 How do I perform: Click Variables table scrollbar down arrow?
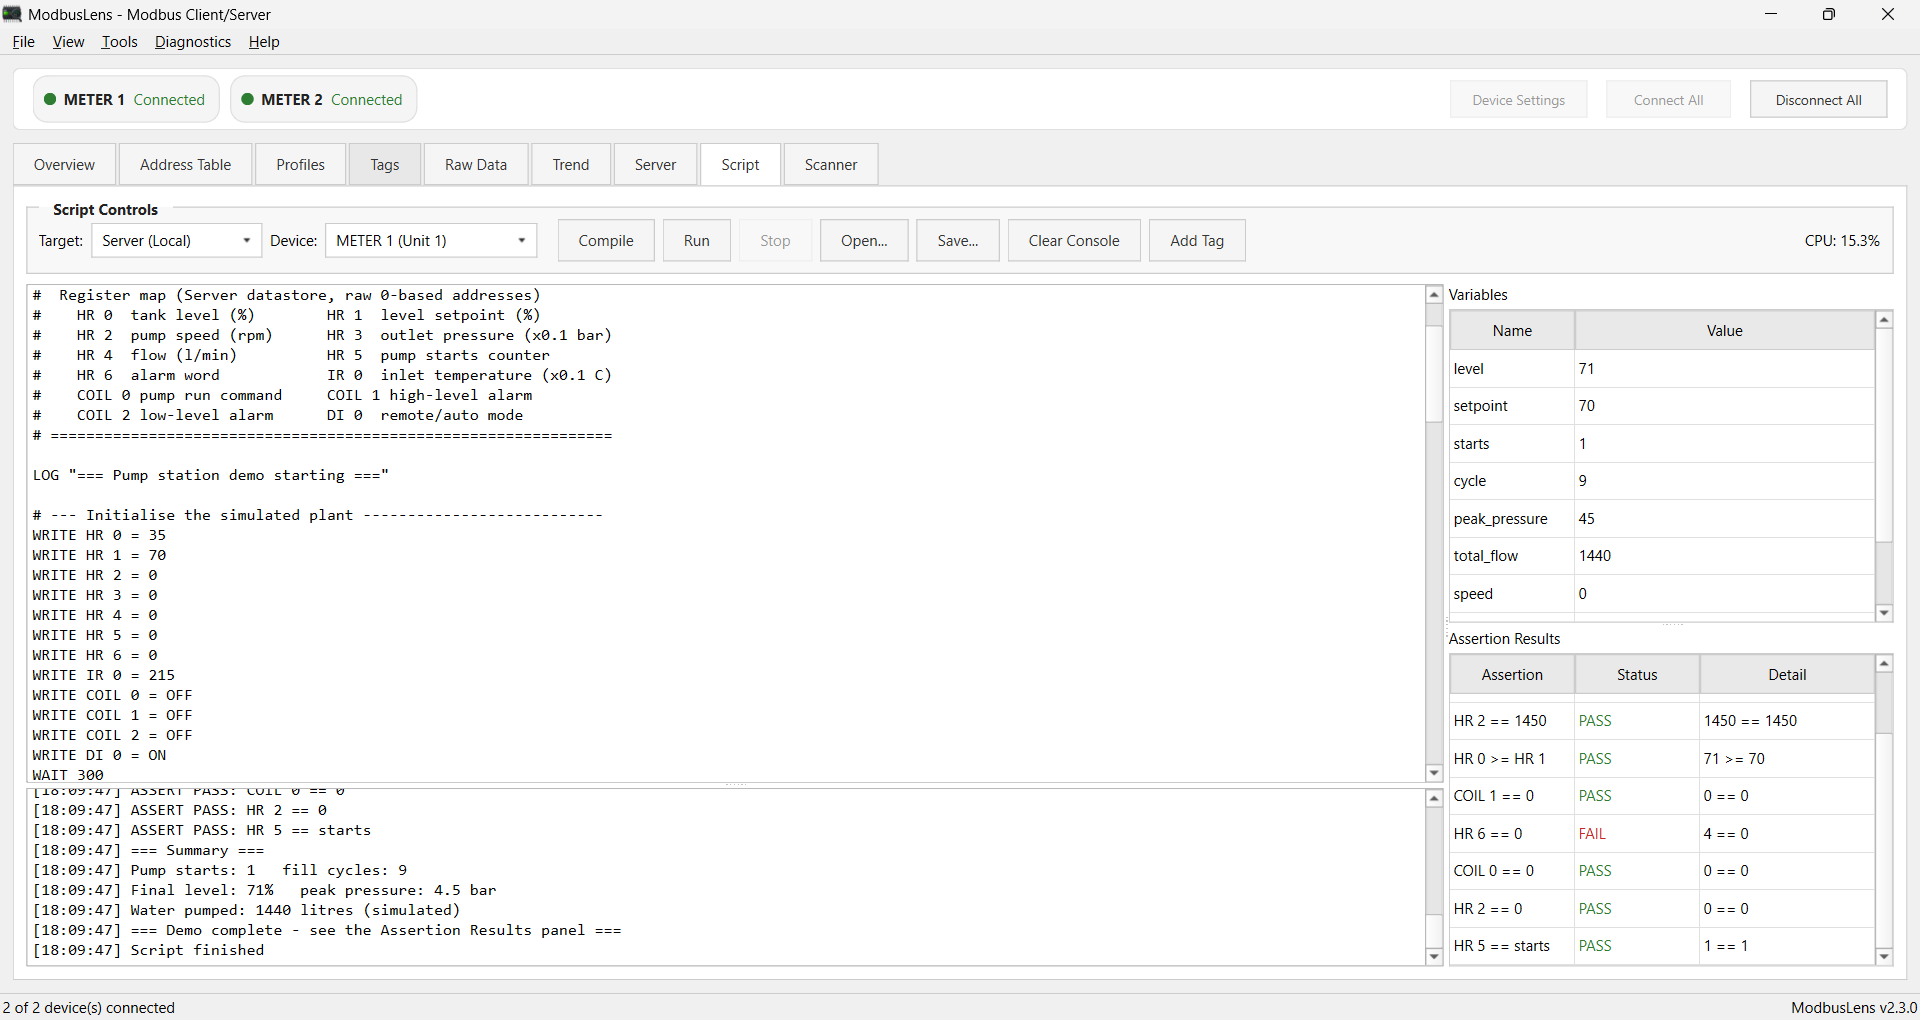(1884, 613)
